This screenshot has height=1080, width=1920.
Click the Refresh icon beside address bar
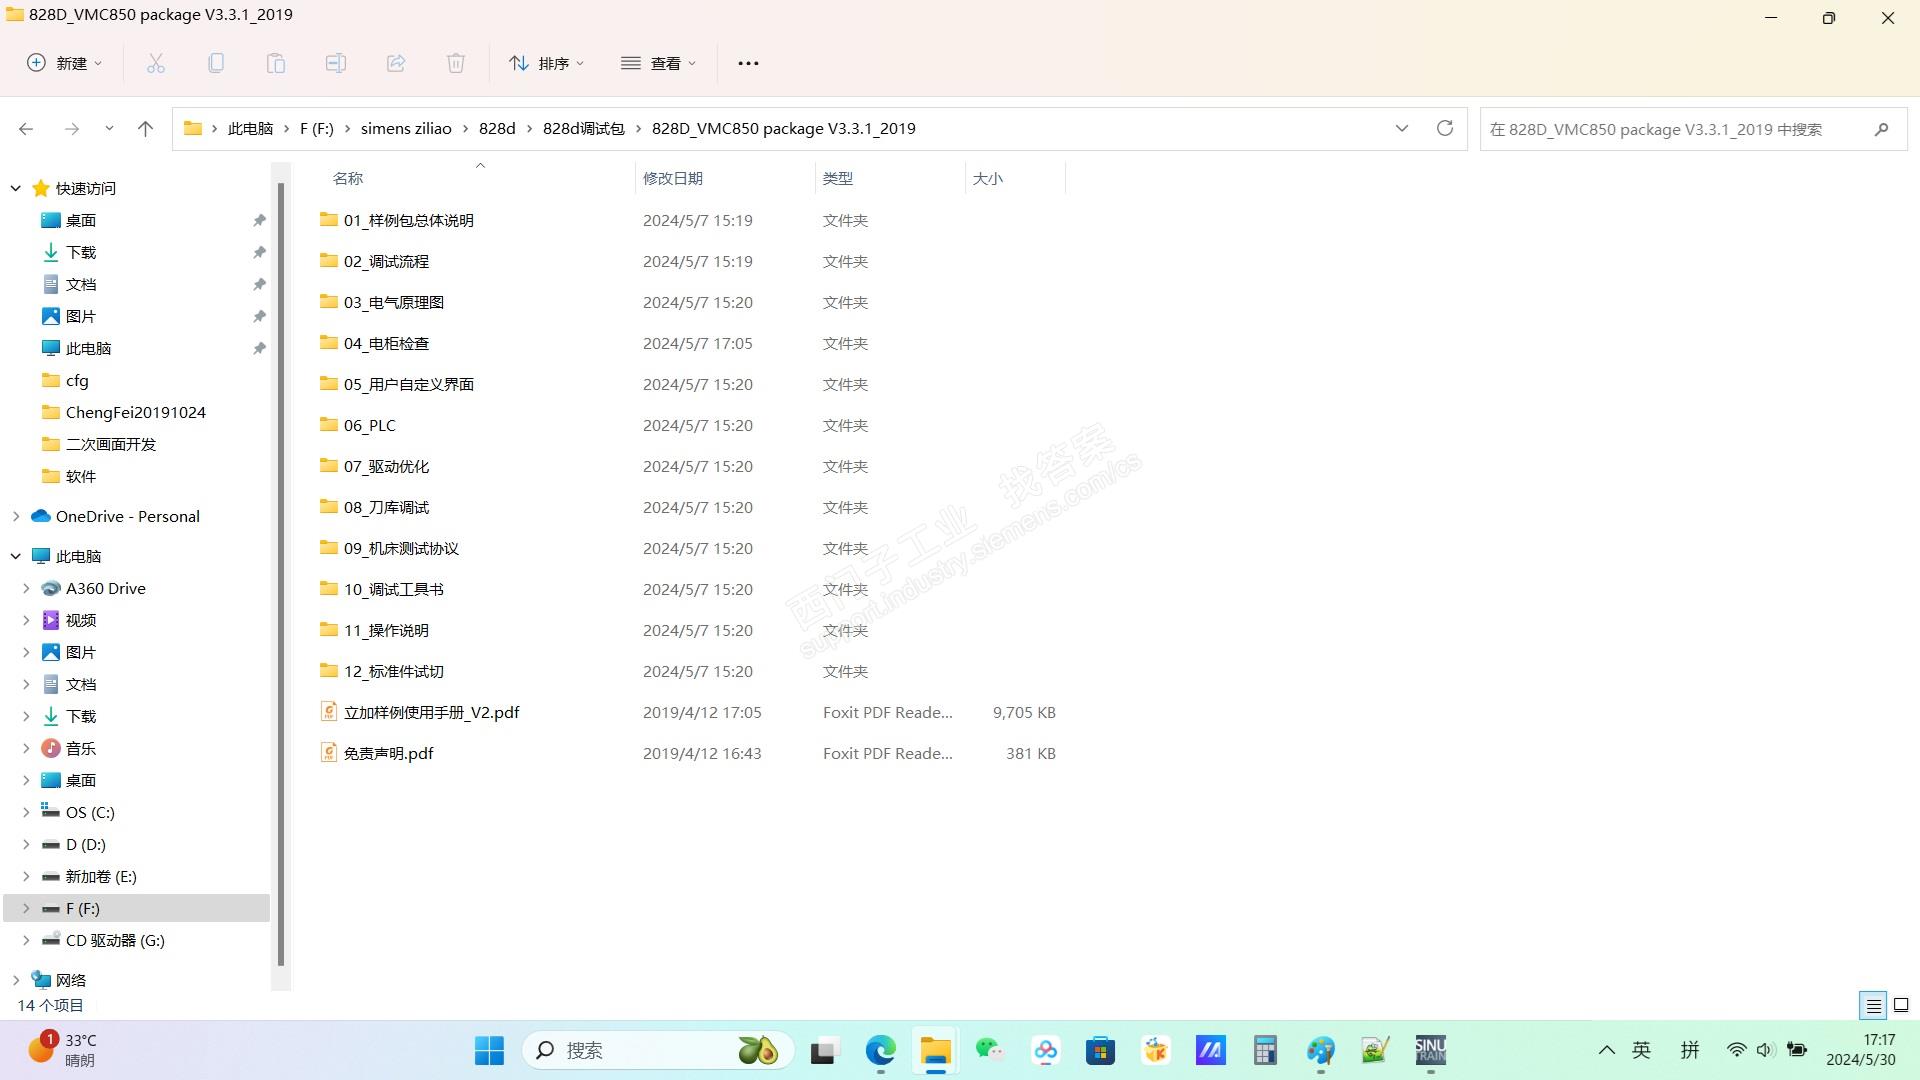tap(1444, 128)
